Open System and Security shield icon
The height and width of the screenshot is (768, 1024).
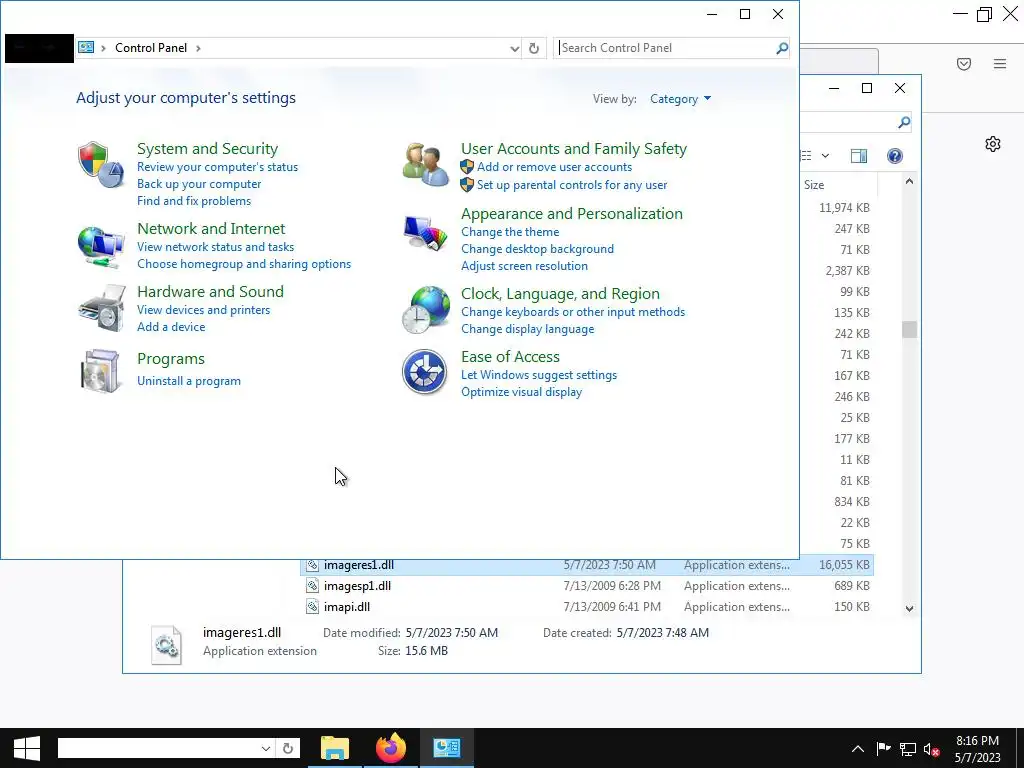[x=101, y=165]
